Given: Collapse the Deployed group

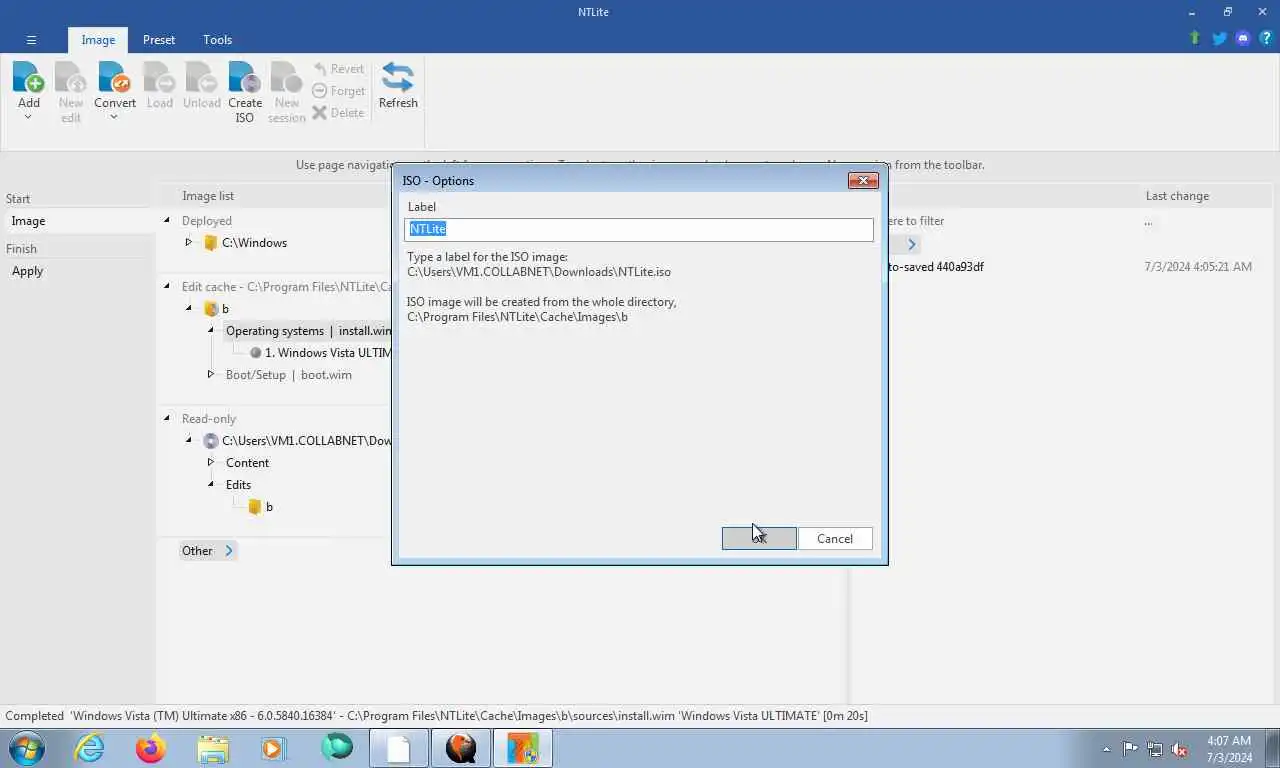Looking at the screenshot, I should click(x=167, y=220).
